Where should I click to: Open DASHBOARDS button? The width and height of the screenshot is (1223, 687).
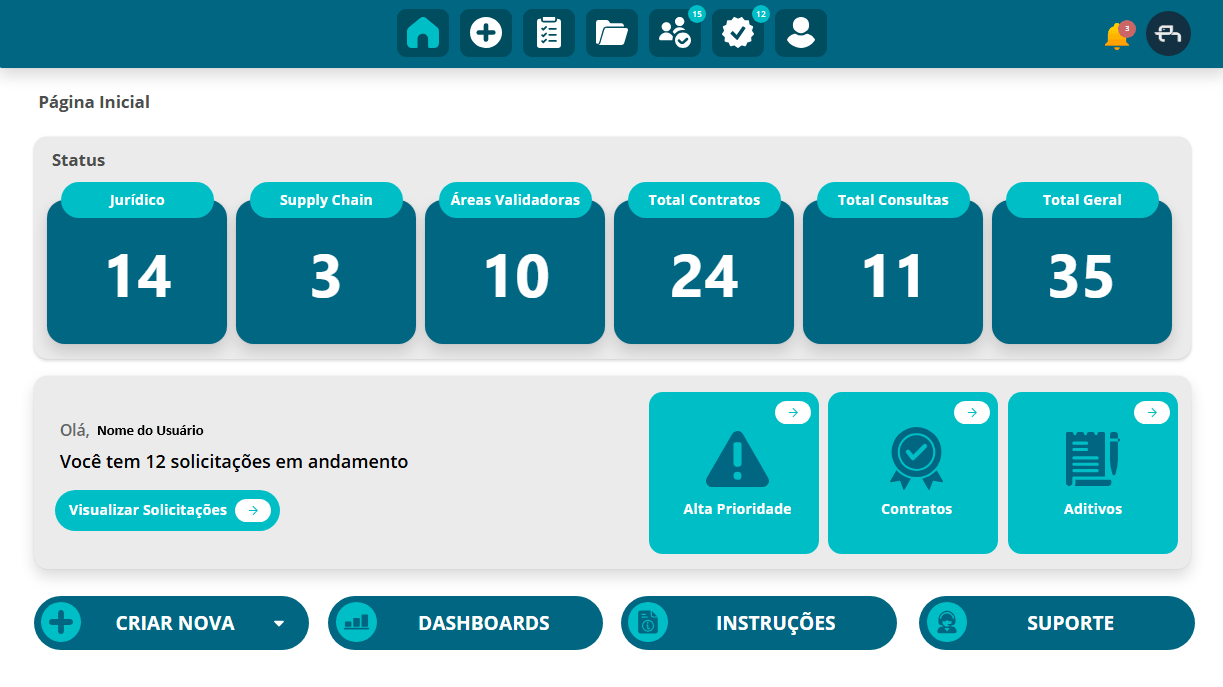click(x=465, y=623)
